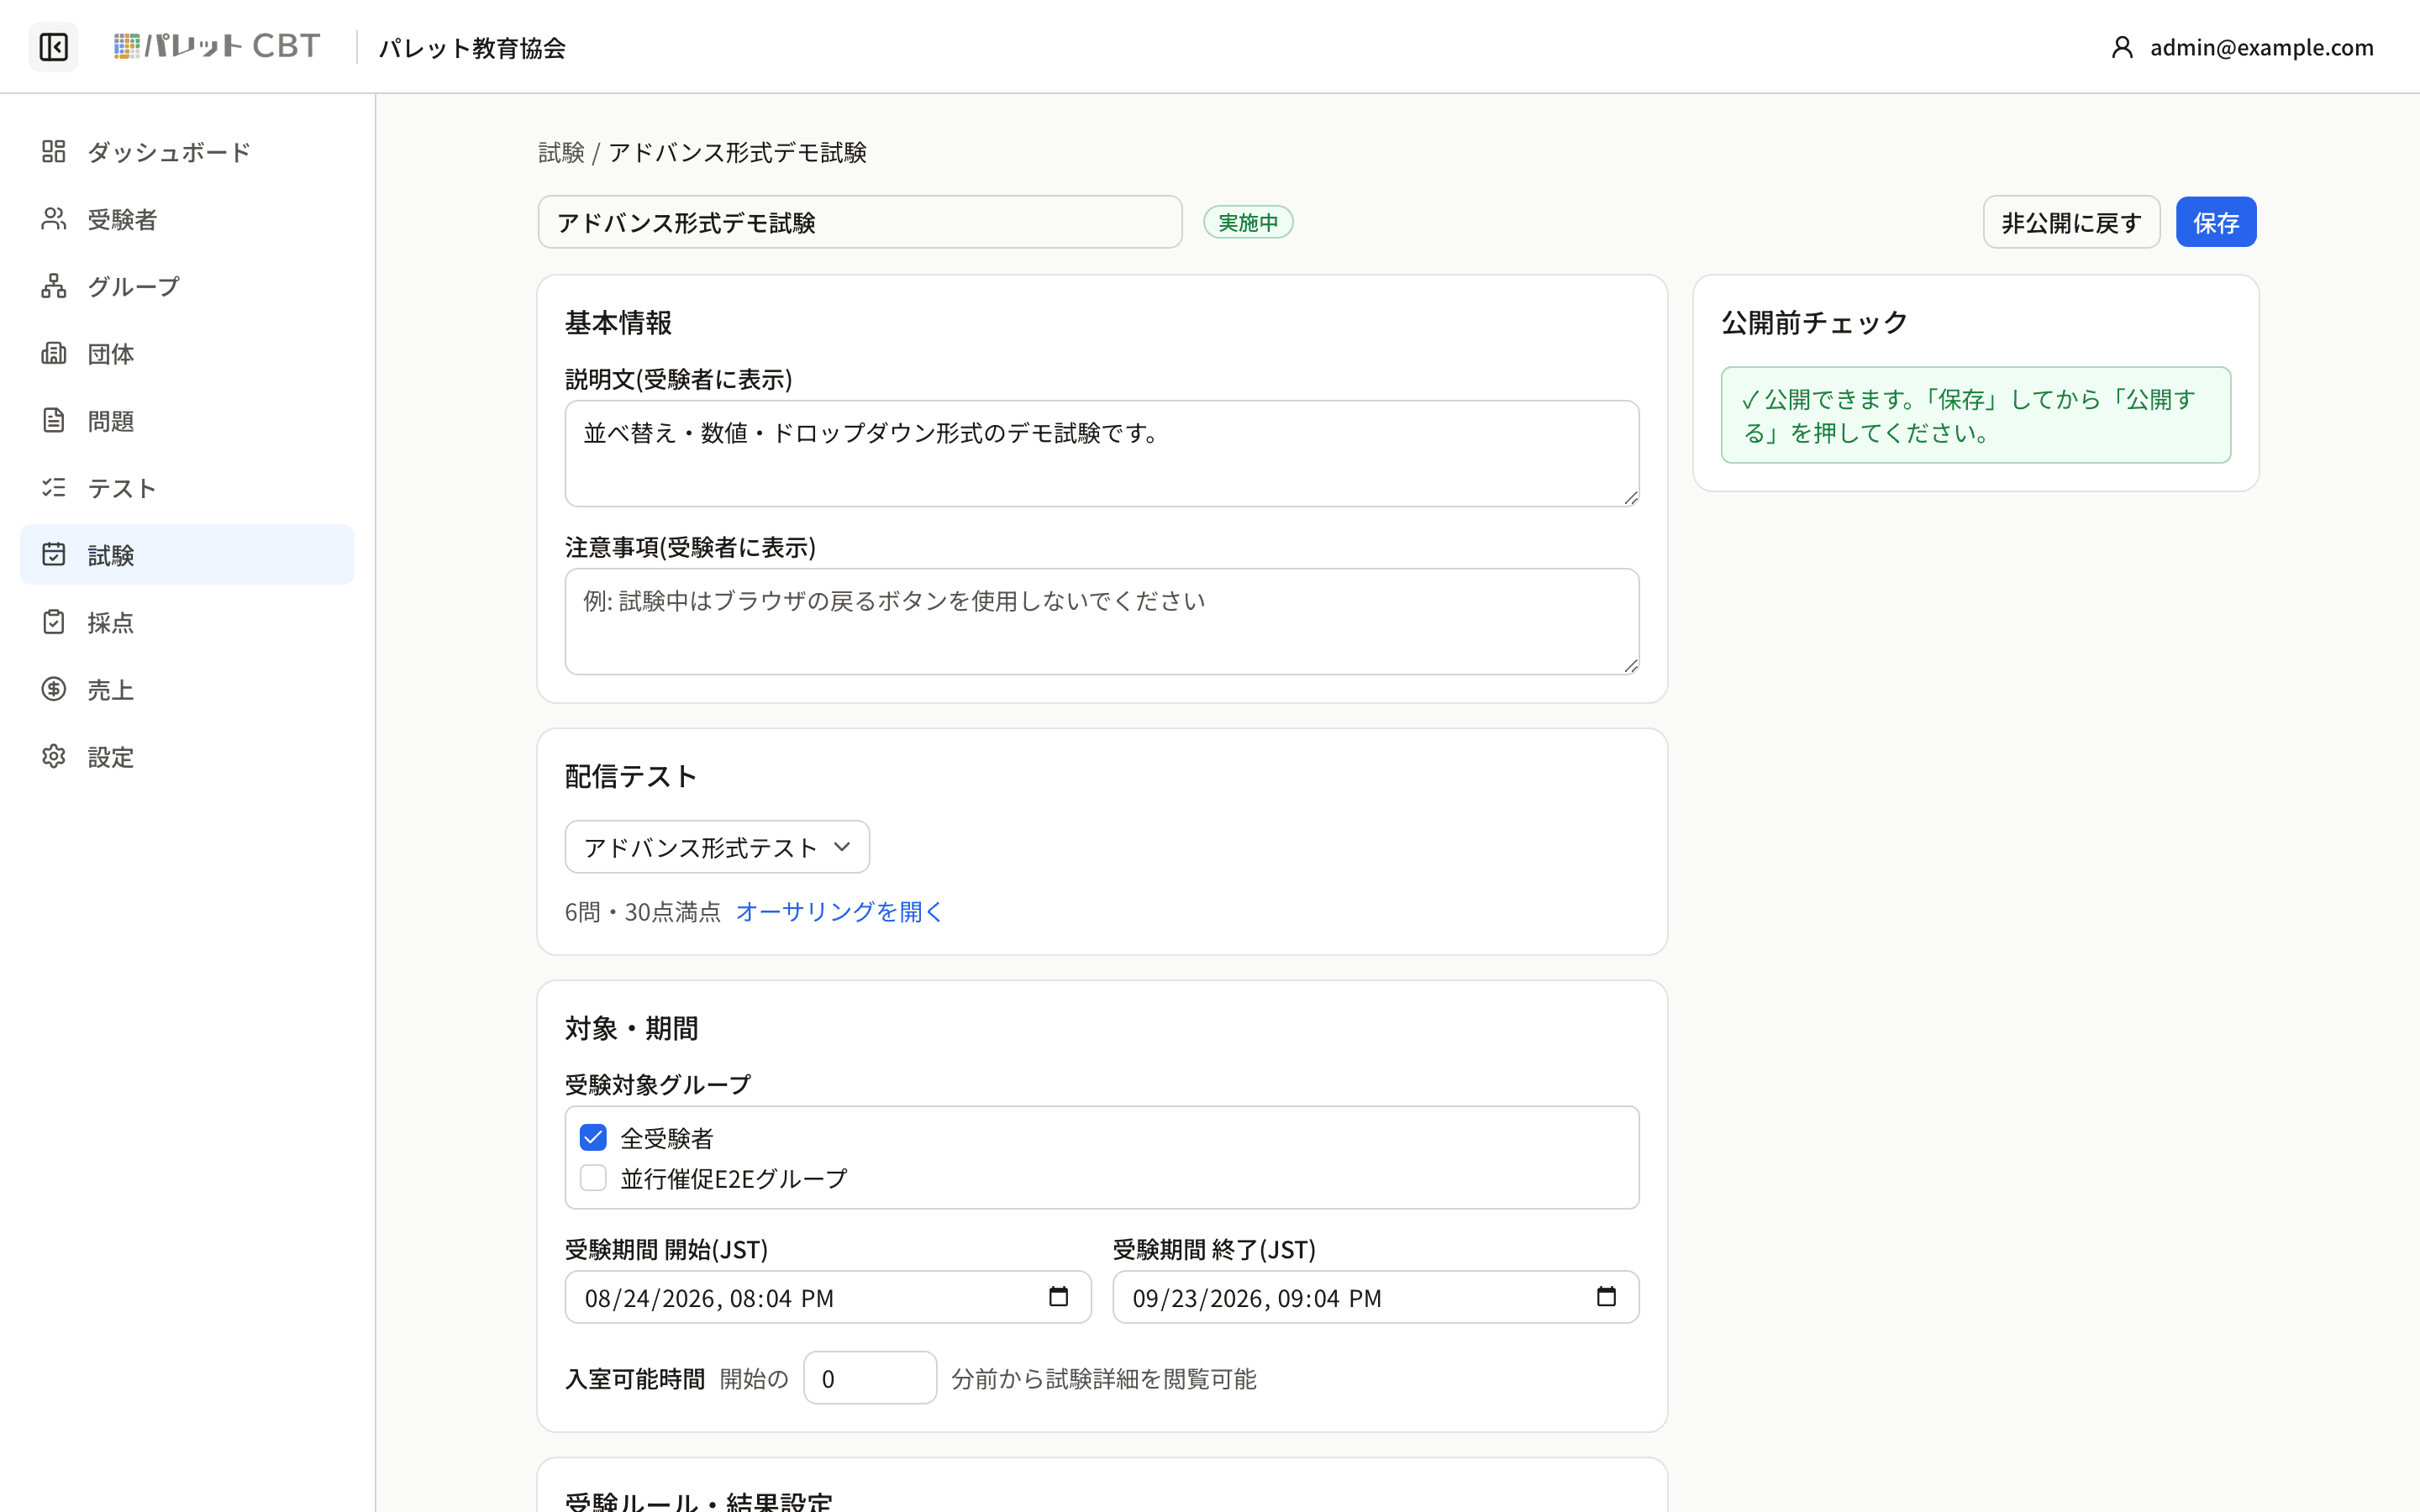
Task: Click the 公開前チェック heading
Action: [x=1814, y=322]
